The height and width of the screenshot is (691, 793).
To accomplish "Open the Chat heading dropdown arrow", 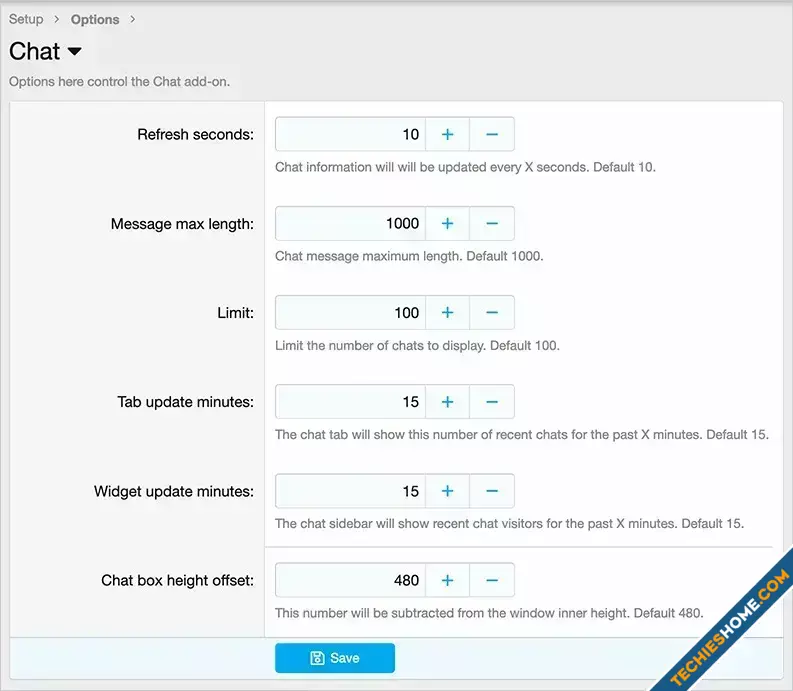I will pos(74,51).
